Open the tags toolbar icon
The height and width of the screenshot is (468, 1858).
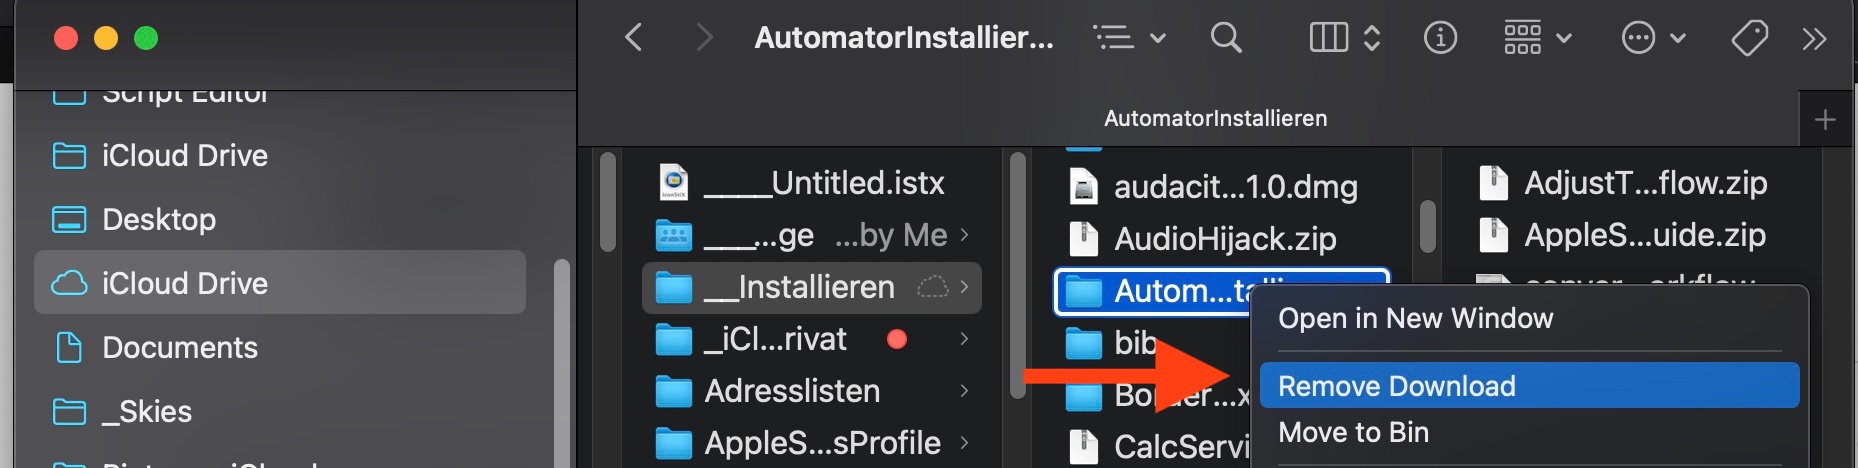pos(1749,38)
